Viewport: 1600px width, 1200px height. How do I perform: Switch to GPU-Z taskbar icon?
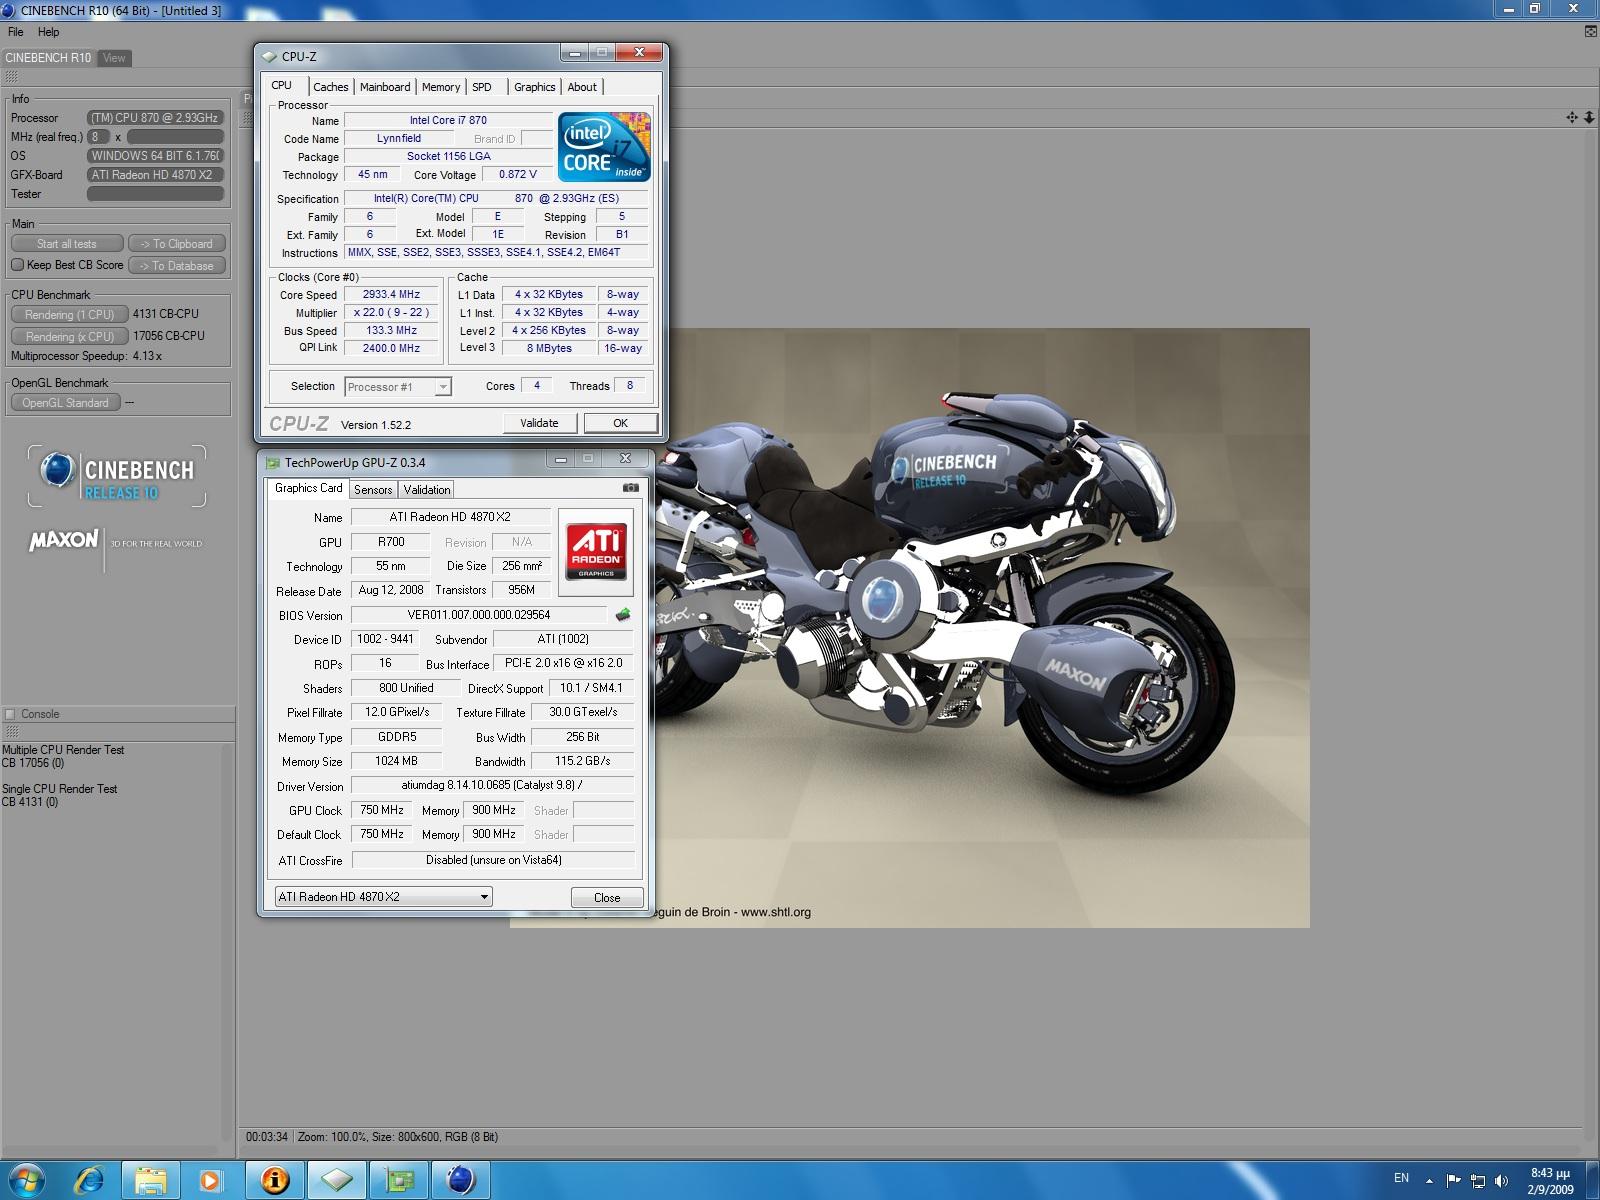coord(399,1180)
